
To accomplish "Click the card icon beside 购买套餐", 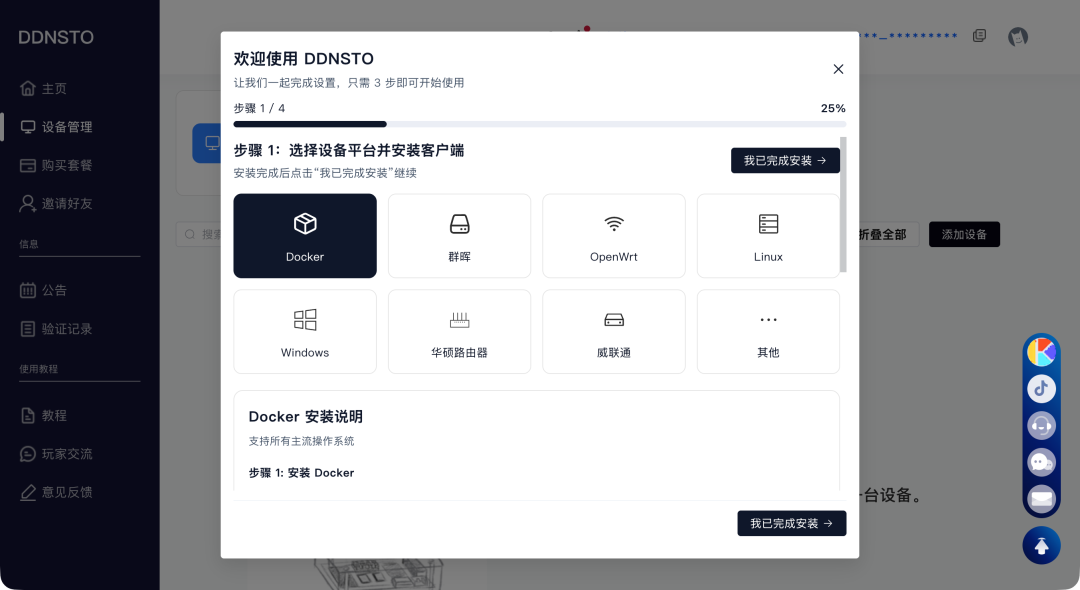I will [28, 165].
